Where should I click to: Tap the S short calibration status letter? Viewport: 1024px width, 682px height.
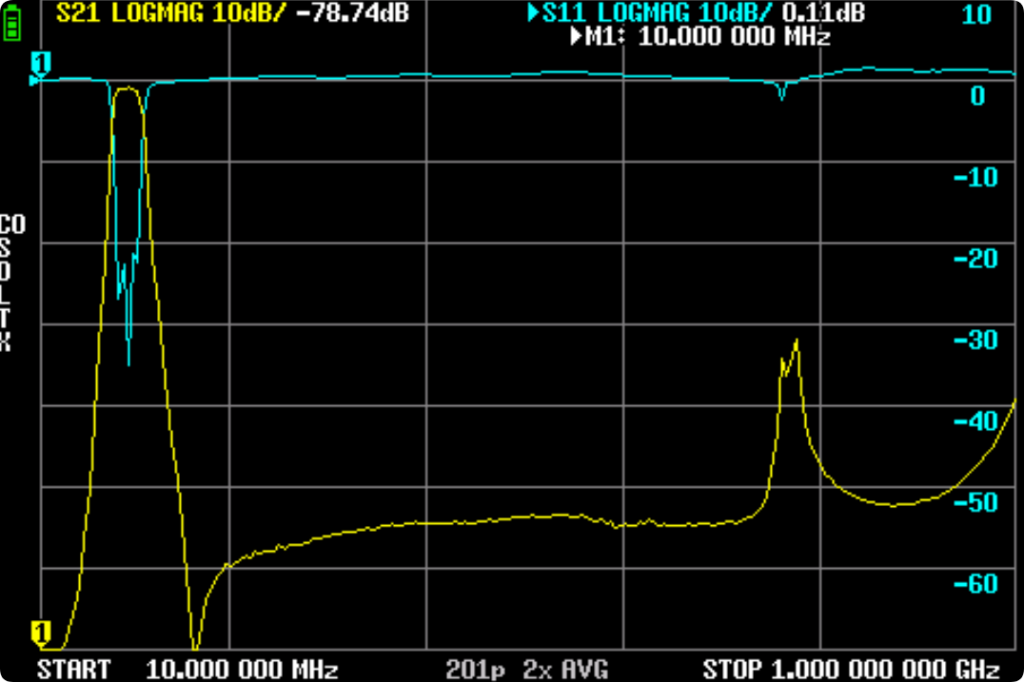(6, 247)
